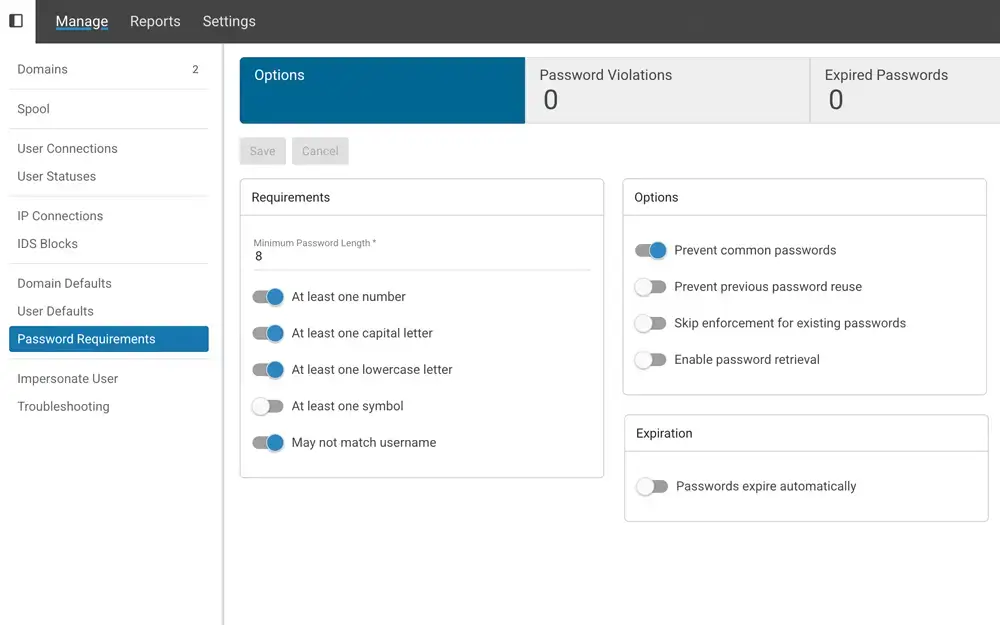This screenshot has height=625, width=1000.
Task: Open the Settings menu
Action: pos(229,21)
